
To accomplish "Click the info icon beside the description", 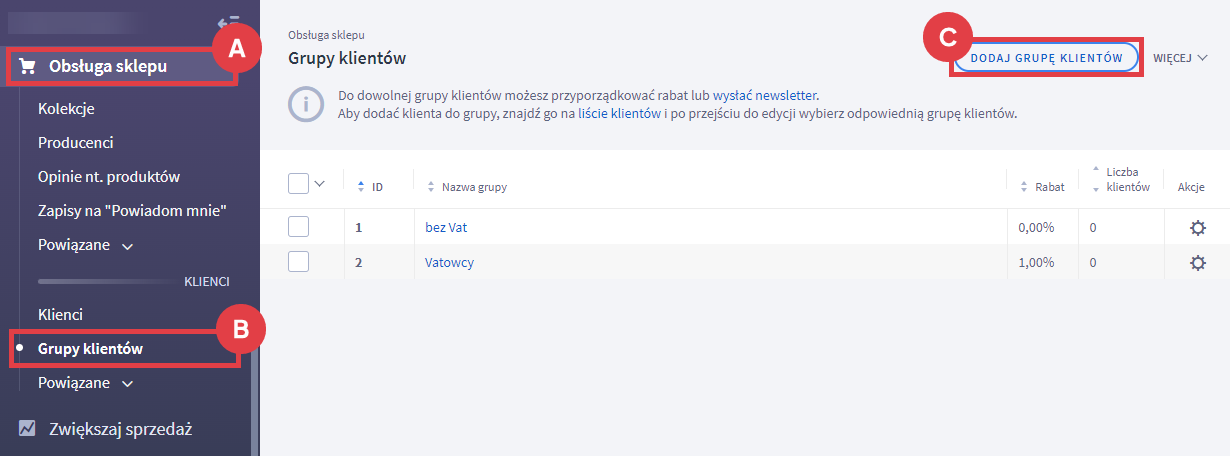I will pyautogui.click(x=306, y=104).
